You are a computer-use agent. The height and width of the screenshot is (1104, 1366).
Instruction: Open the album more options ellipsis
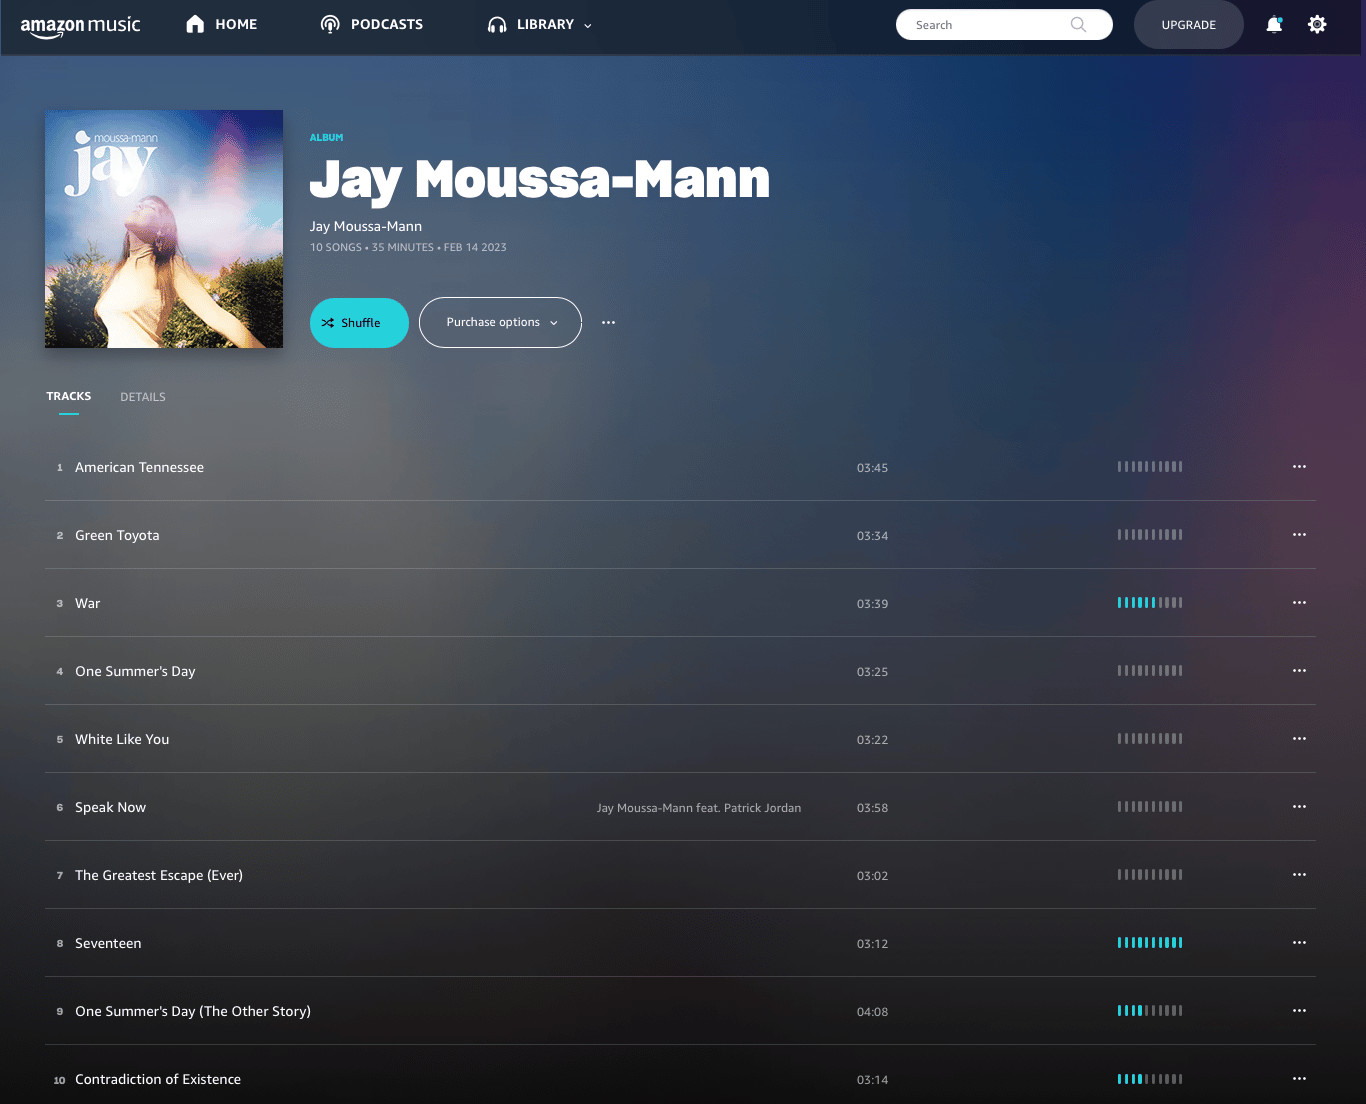608,323
